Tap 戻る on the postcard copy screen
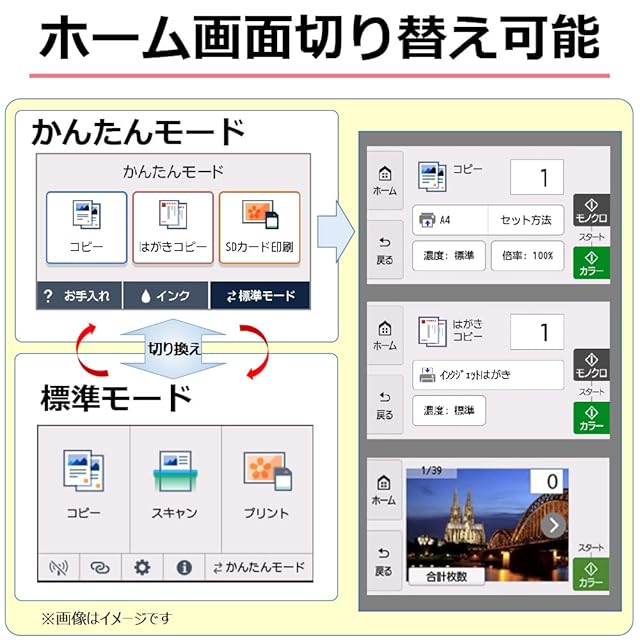 click(385, 404)
